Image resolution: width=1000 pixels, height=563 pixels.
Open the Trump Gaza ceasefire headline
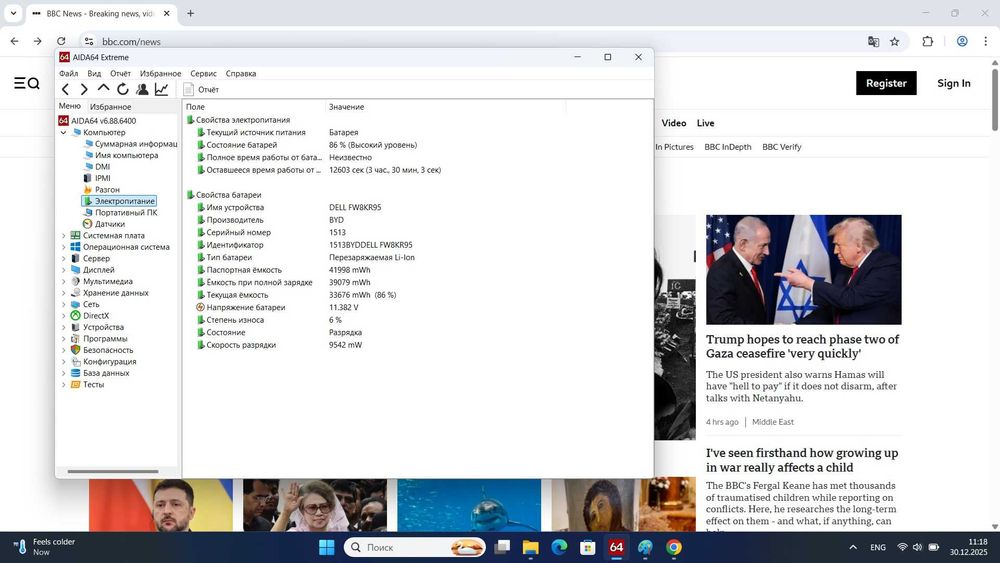point(802,347)
